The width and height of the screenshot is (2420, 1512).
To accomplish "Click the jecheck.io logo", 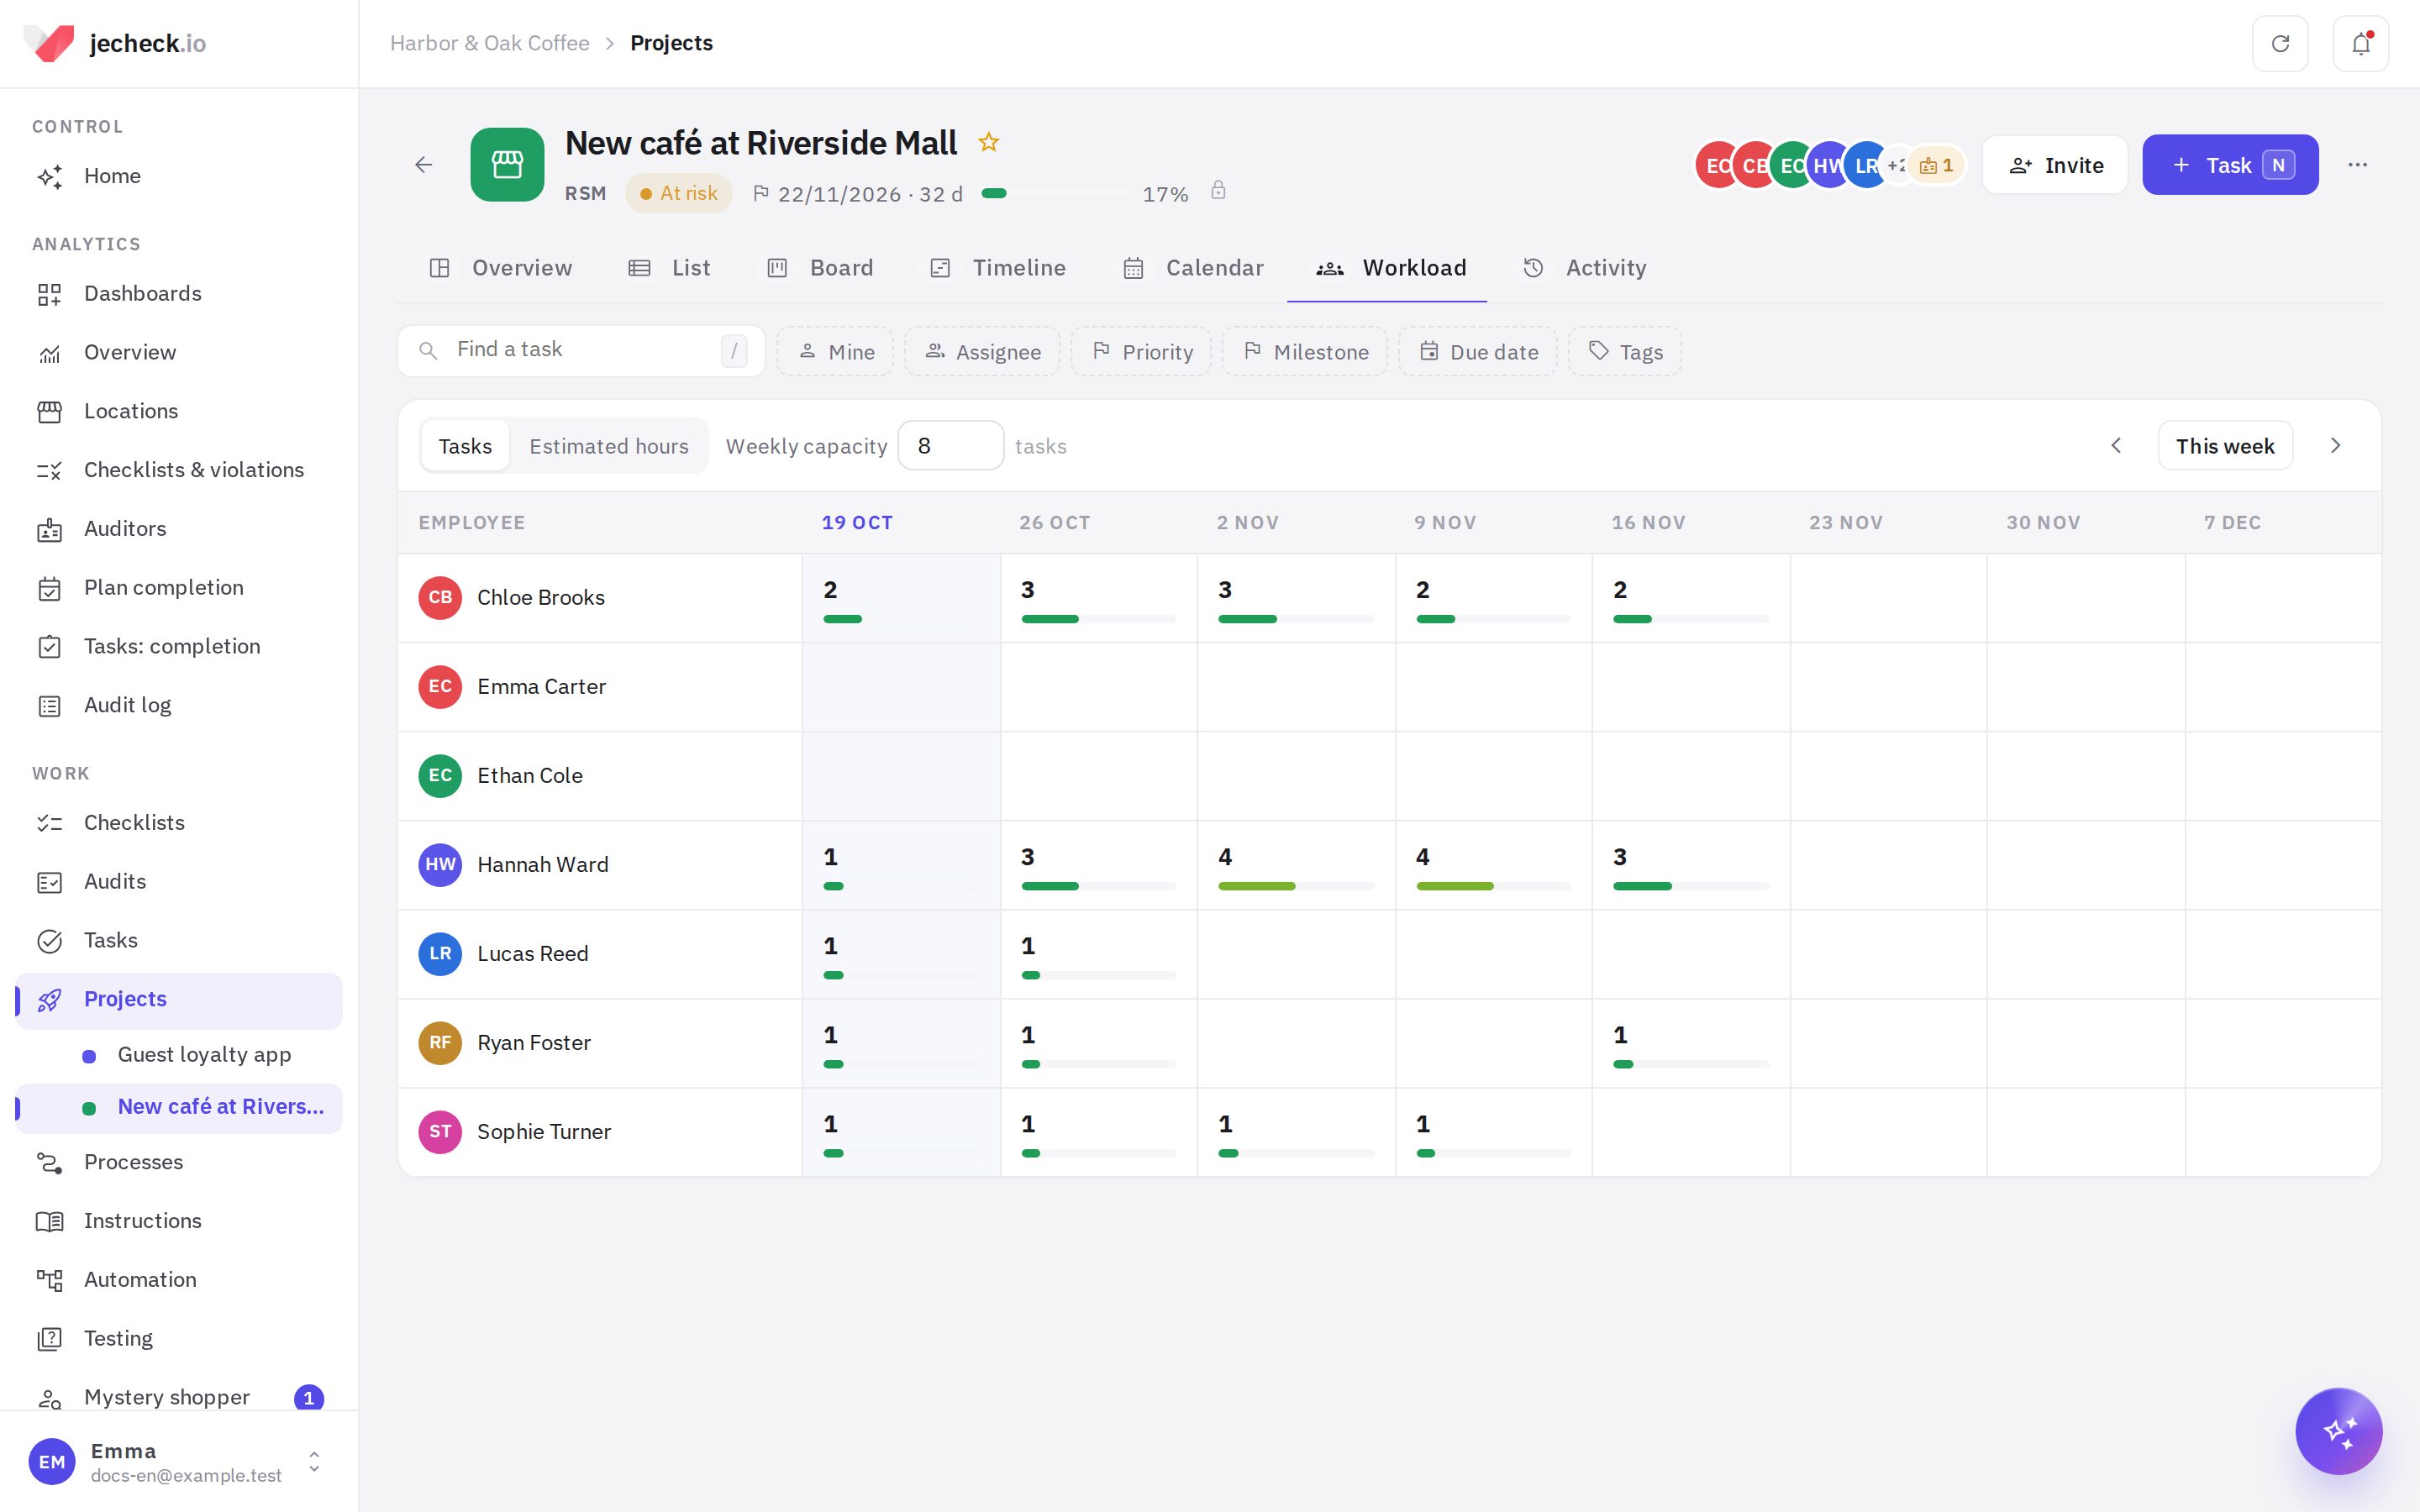I will tap(115, 43).
